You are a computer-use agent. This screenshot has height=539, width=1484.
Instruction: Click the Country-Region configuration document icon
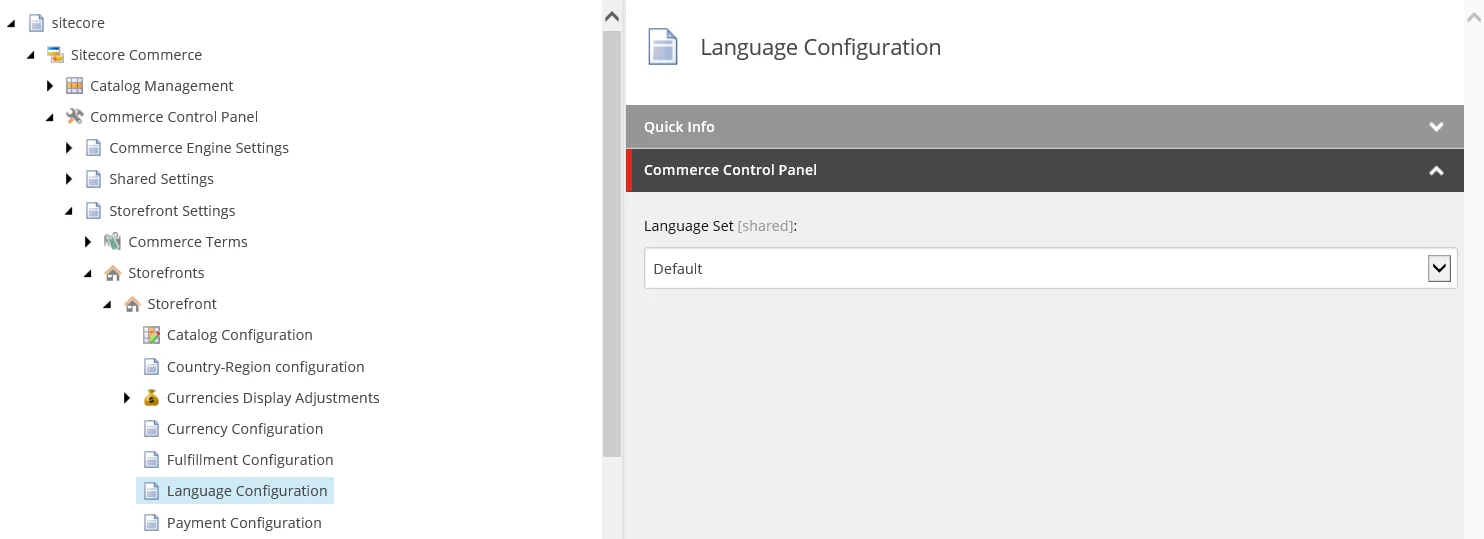click(151, 366)
